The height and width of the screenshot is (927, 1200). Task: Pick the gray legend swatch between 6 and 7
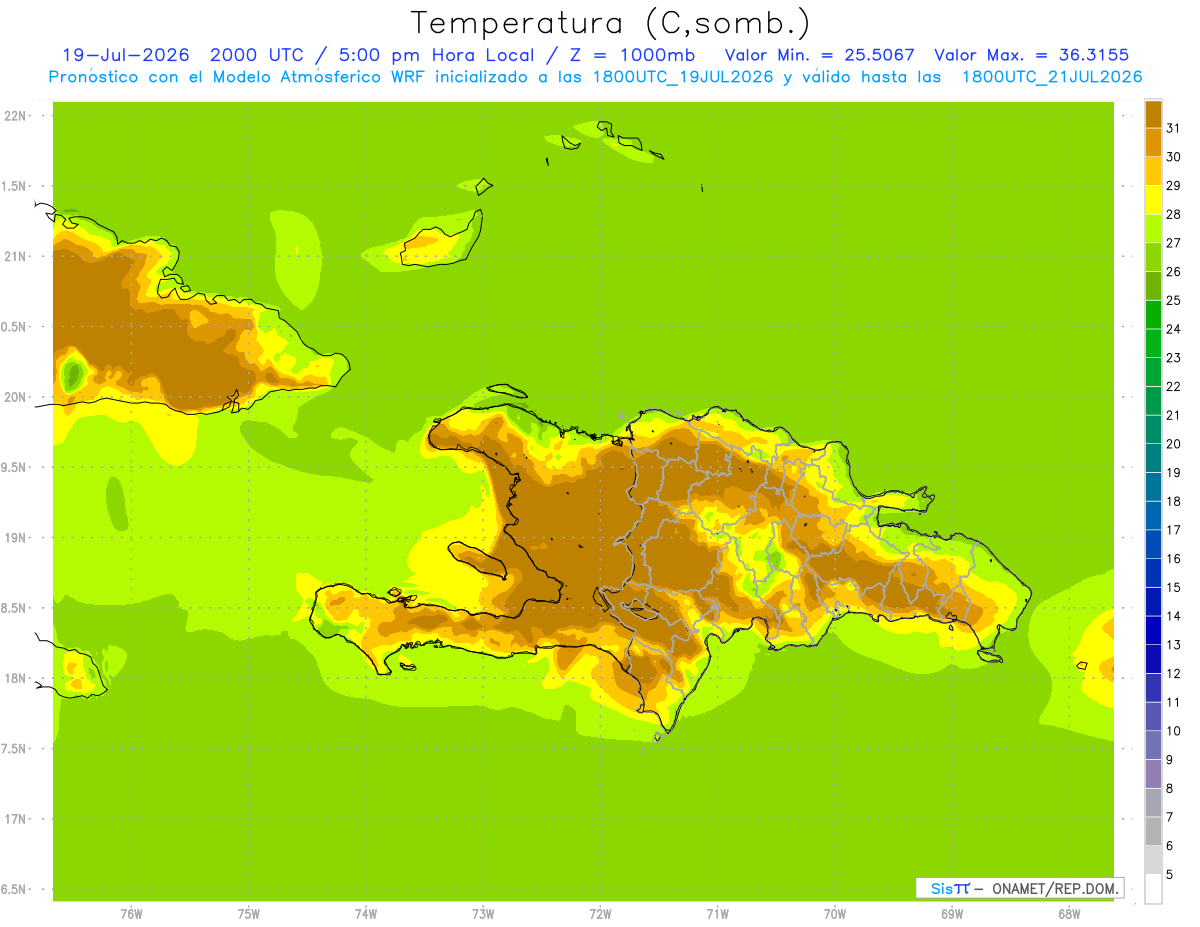[x=1153, y=831]
